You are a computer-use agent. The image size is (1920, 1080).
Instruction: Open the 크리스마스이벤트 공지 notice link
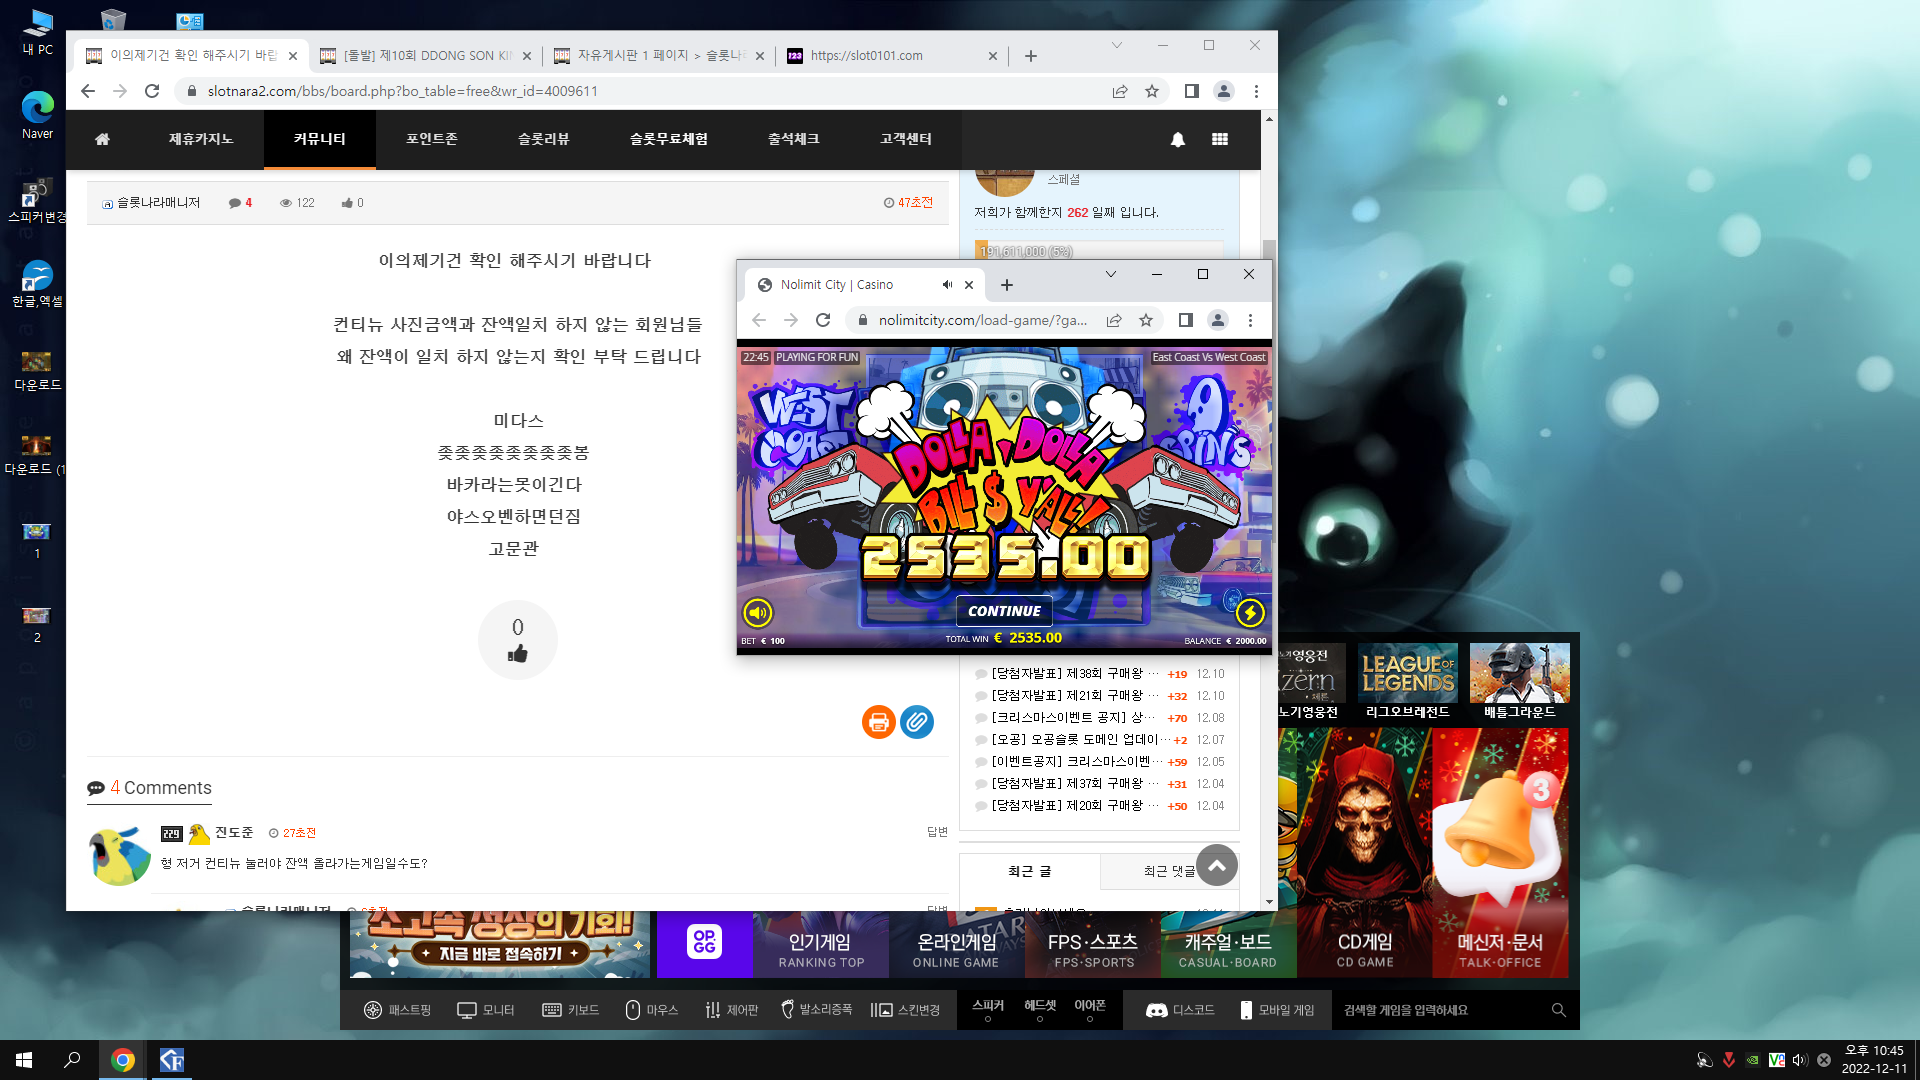(1075, 718)
